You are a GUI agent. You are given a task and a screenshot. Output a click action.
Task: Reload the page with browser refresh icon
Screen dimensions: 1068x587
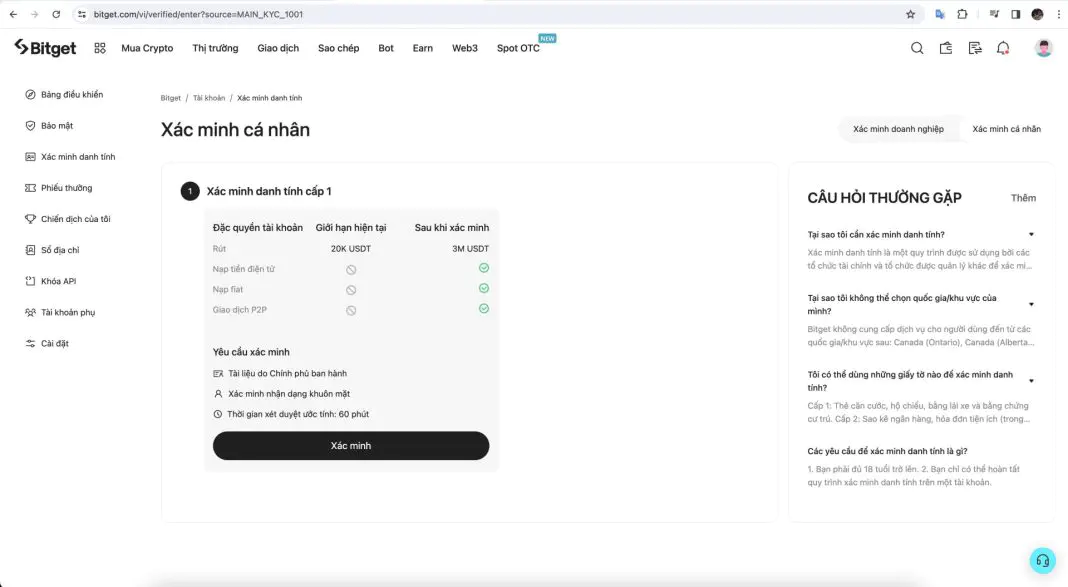[57, 14]
